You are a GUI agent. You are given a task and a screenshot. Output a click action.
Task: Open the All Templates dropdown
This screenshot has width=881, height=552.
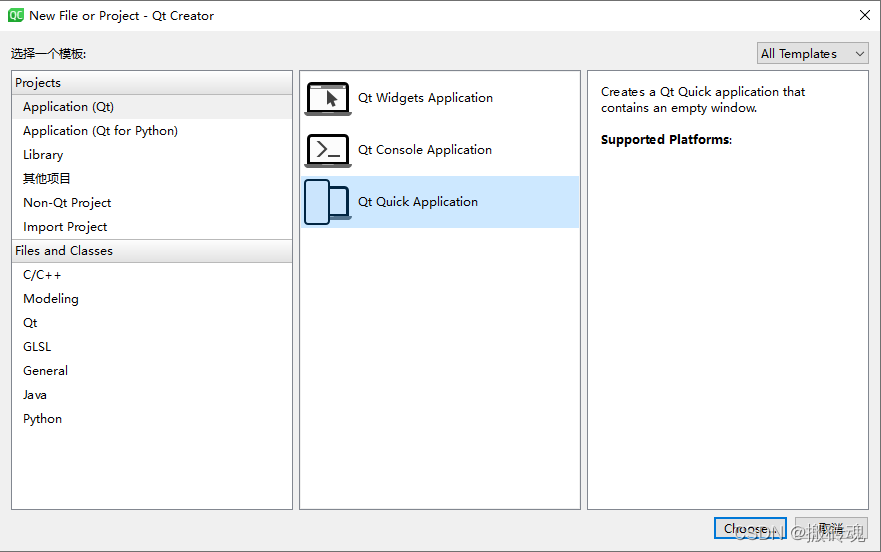click(812, 53)
